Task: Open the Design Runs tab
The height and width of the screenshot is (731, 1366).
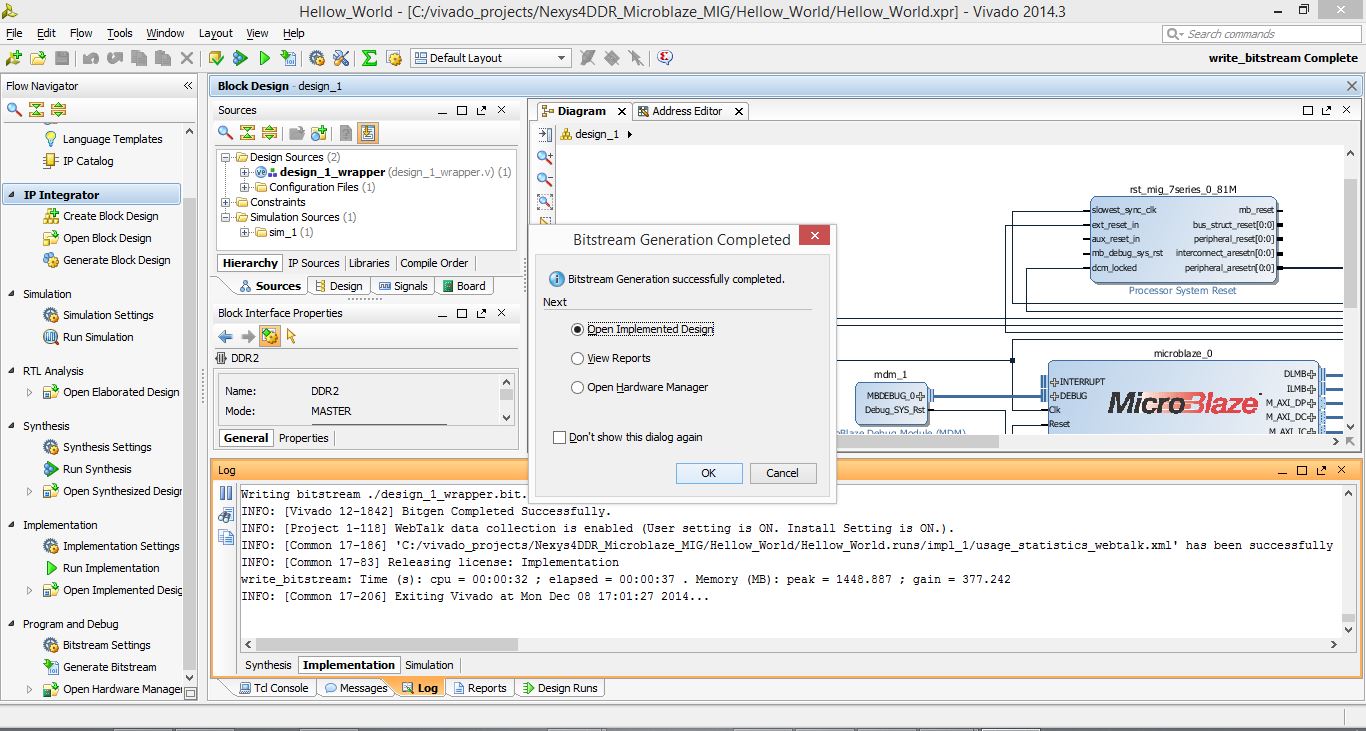Action: (x=559, y=688)
